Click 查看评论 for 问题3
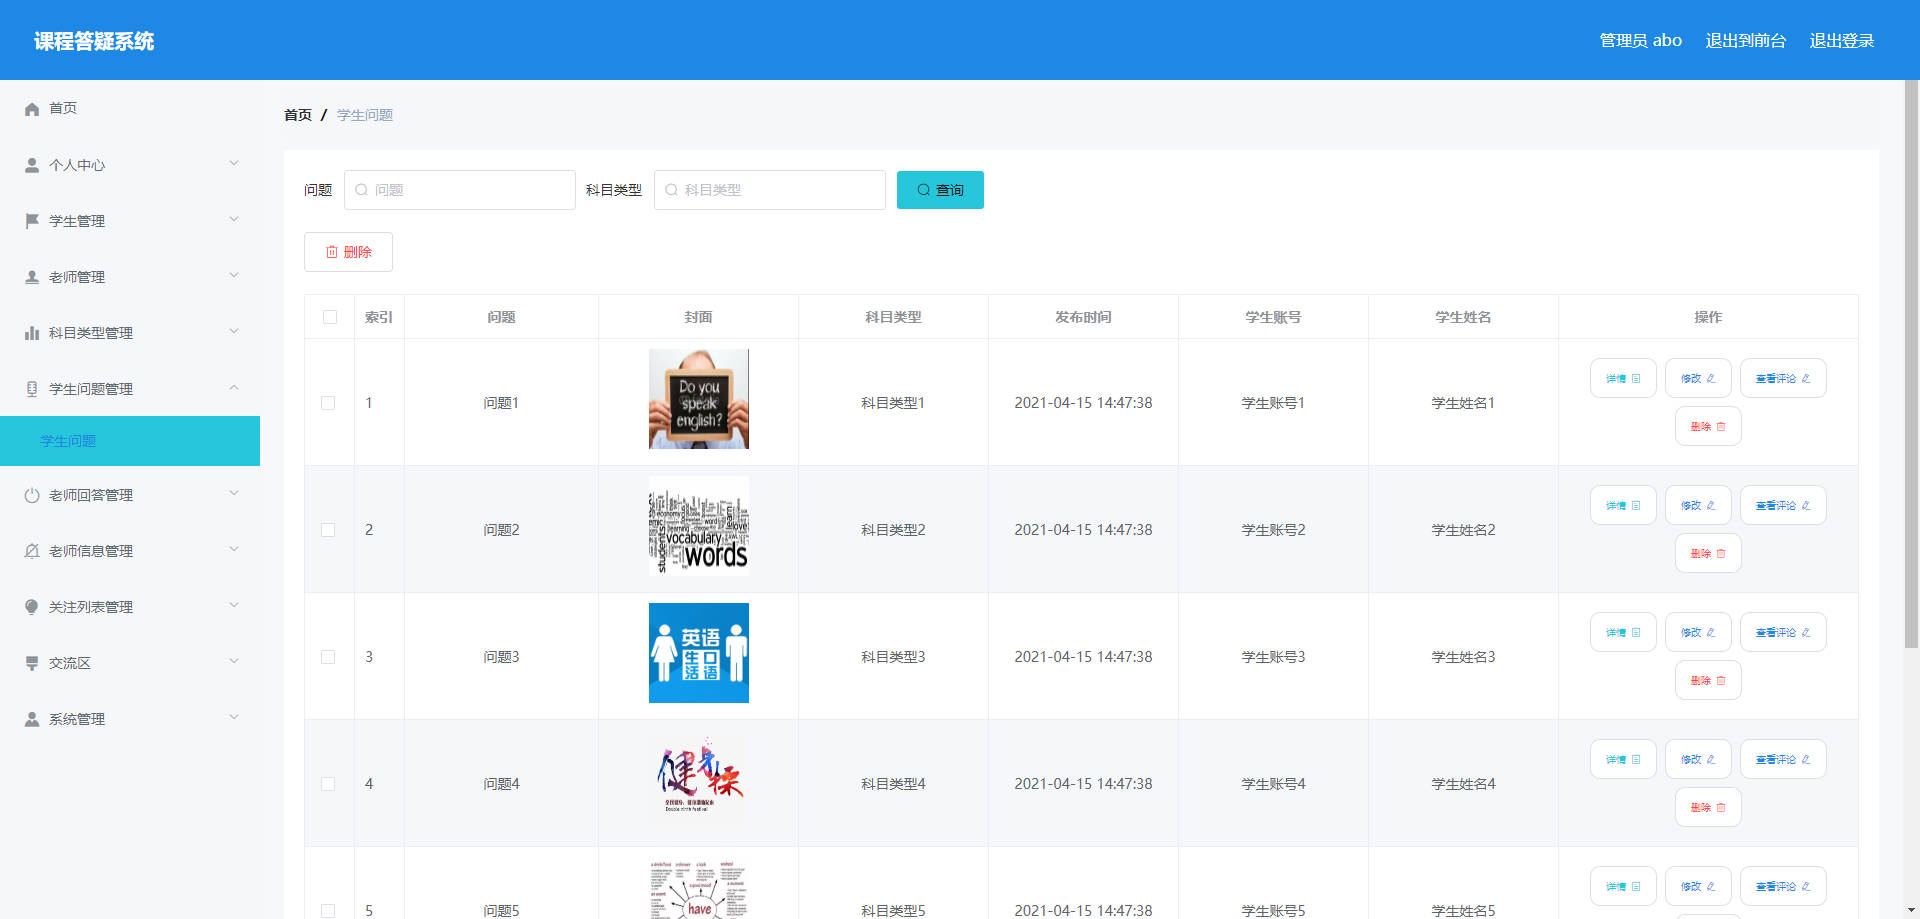This screenshot has width=1920, height=919. click(x=1783, y=632)
